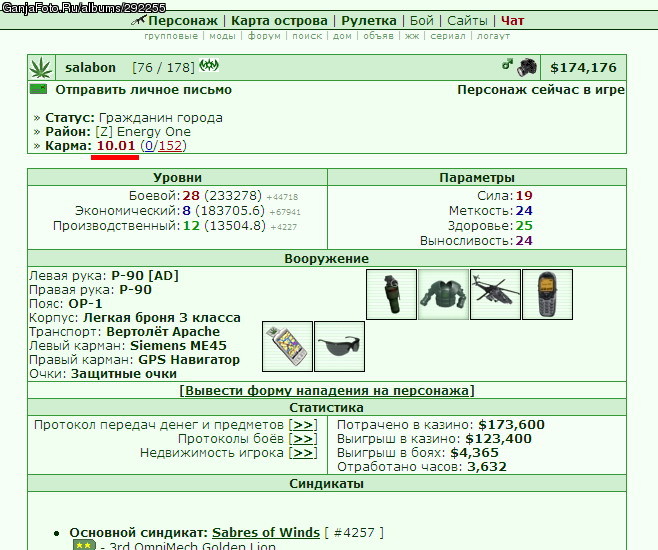This screenshot has width=658, height=550.
Task: Open сериал submenu link
Action: [448, 36]
